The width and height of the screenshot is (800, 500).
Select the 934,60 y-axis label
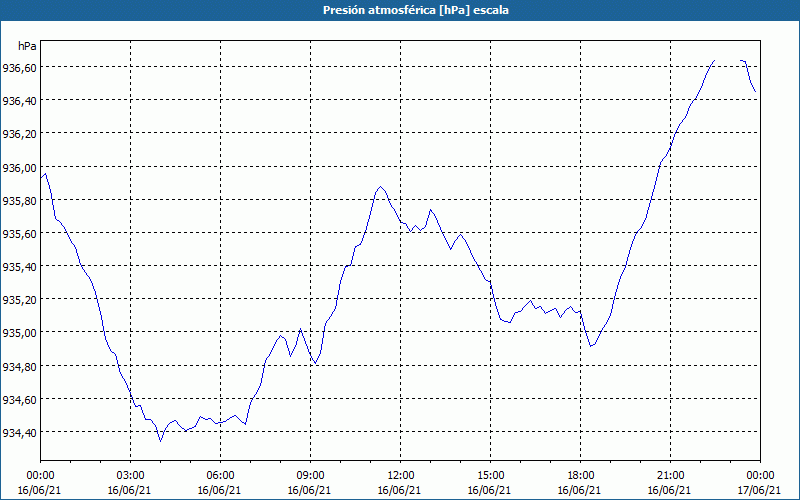[x=19, y=399]
